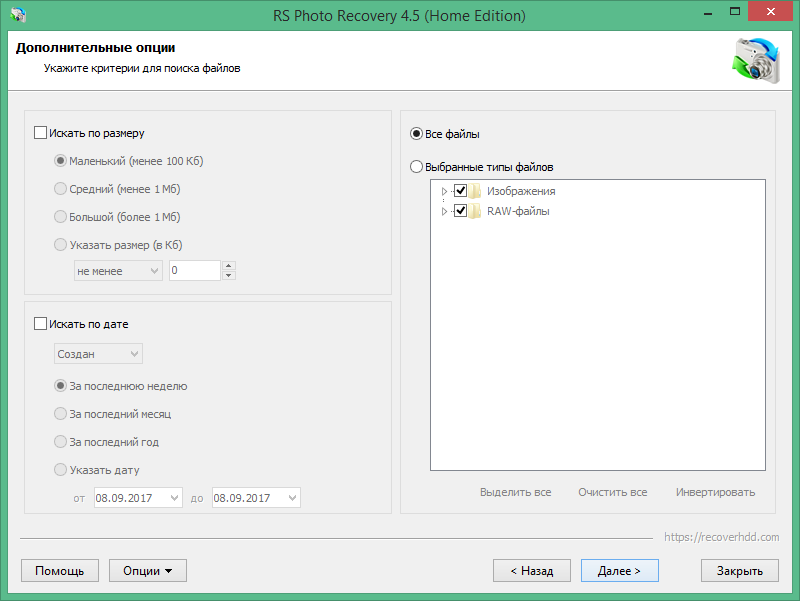800x601 pixels.
Task: Click the Изображения folder icon
Action: (x=477, y=191)
